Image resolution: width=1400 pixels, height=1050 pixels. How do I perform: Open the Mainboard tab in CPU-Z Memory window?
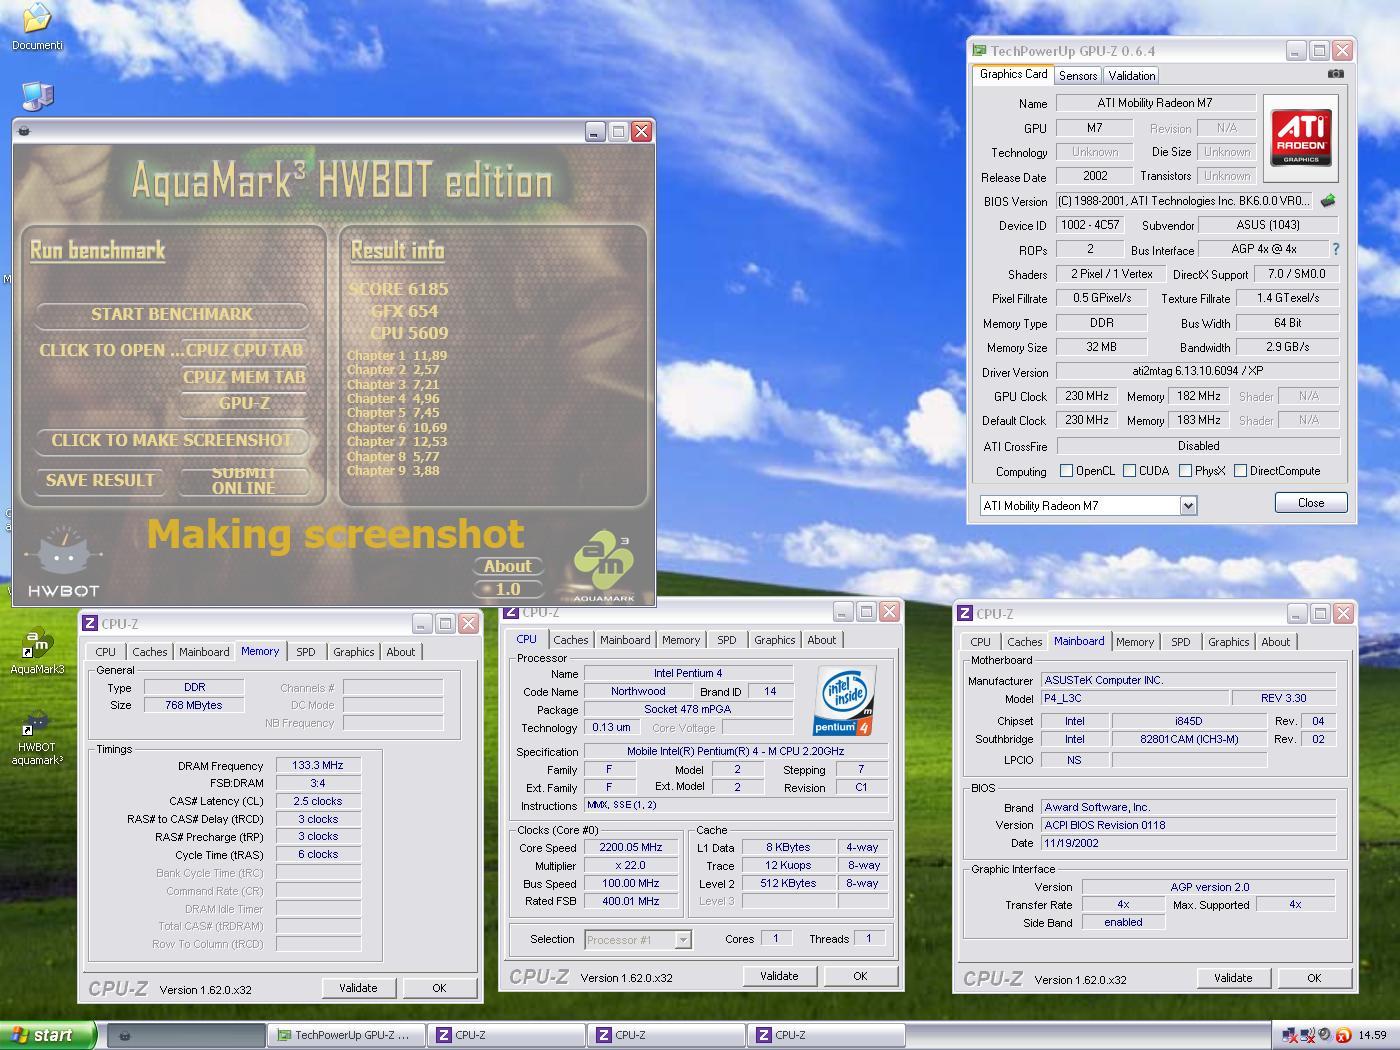point(204,652)
